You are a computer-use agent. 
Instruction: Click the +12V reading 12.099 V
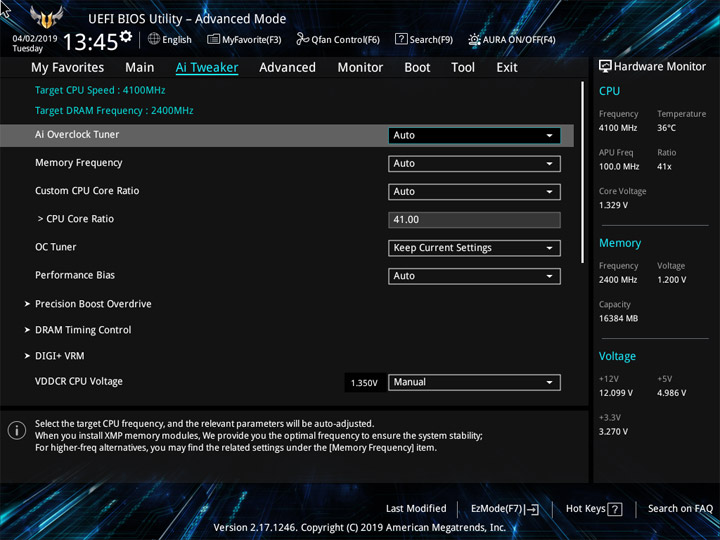coord(615,393)
